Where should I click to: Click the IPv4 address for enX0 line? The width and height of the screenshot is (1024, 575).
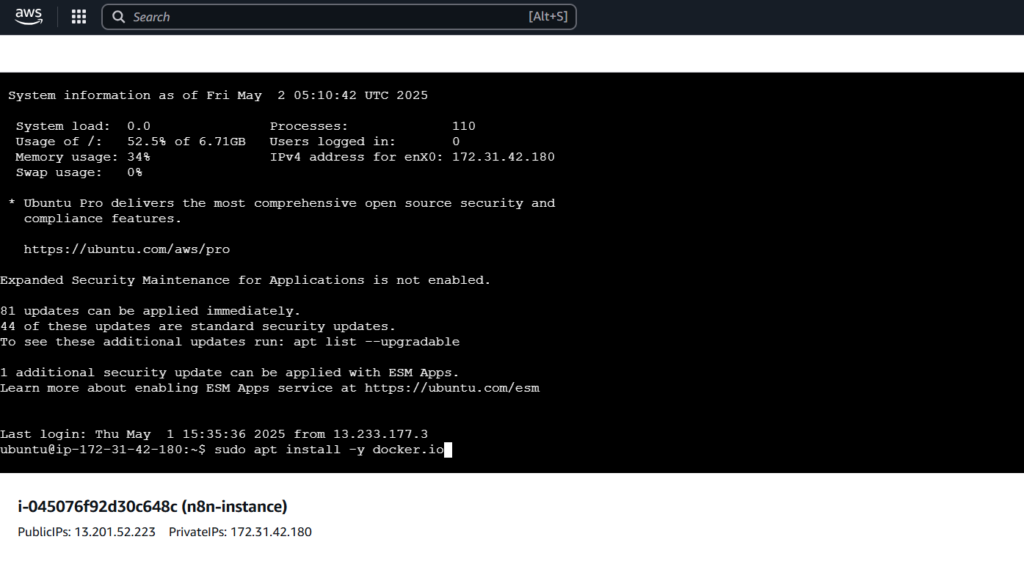pyautogui.click(x=412, y=157)
